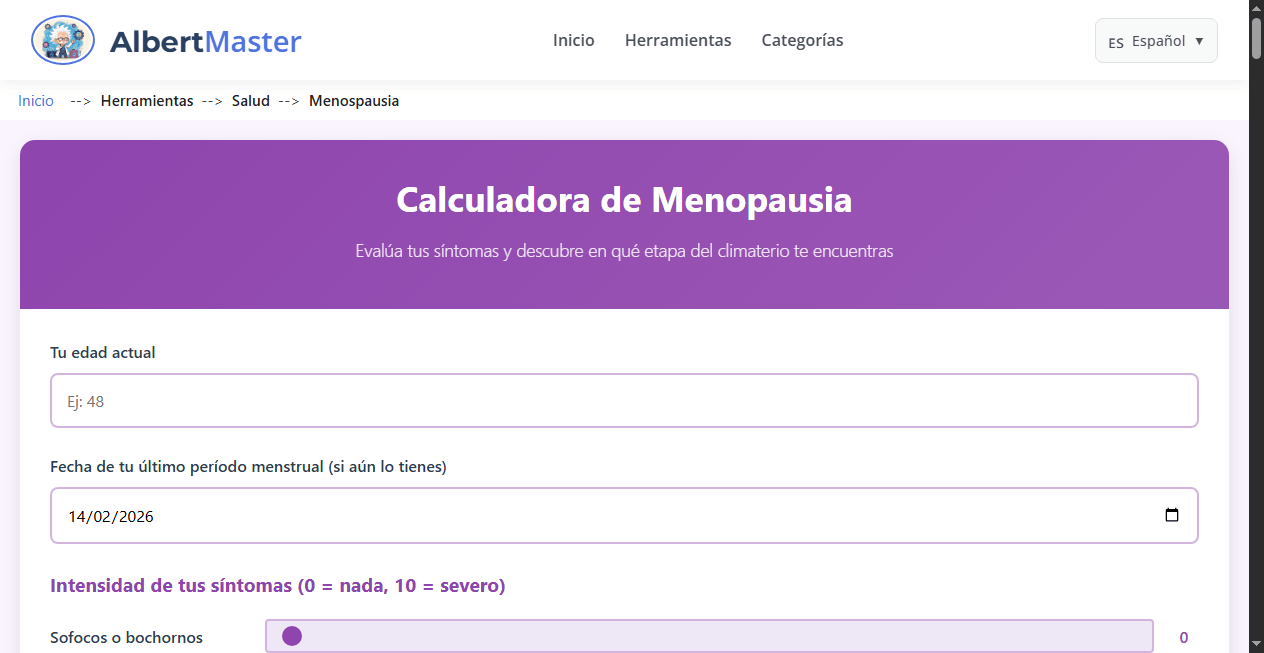Expand the language selector arrow
Image resolution: width=1264 pixels, height=653 pixels.
(x=1197, y=40)
